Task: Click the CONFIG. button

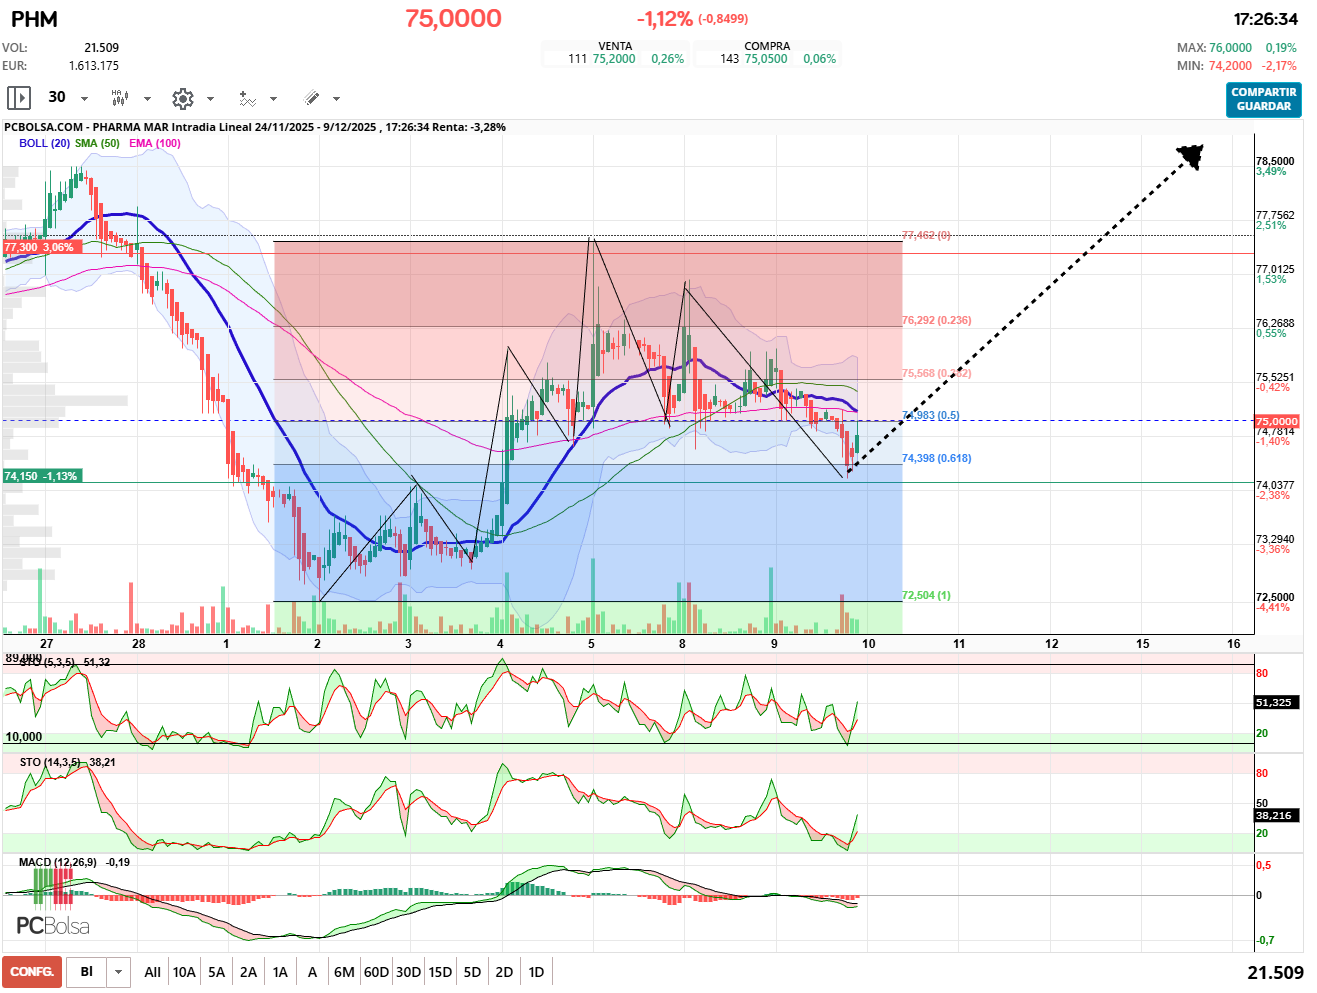Action: tap(32, 972)
